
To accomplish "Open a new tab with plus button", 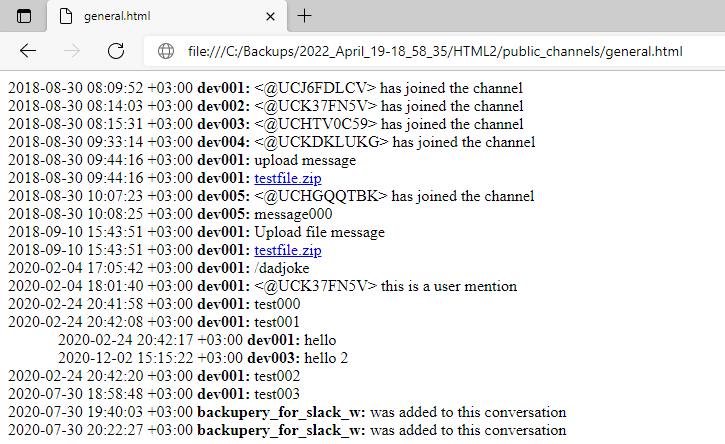I will tap(304, 16).
